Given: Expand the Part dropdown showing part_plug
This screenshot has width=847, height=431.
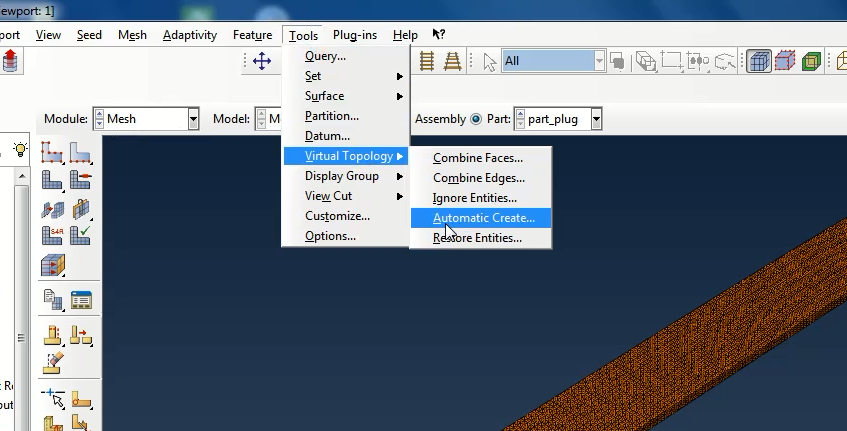Looking at the screenshot, I should pos(596,119).
